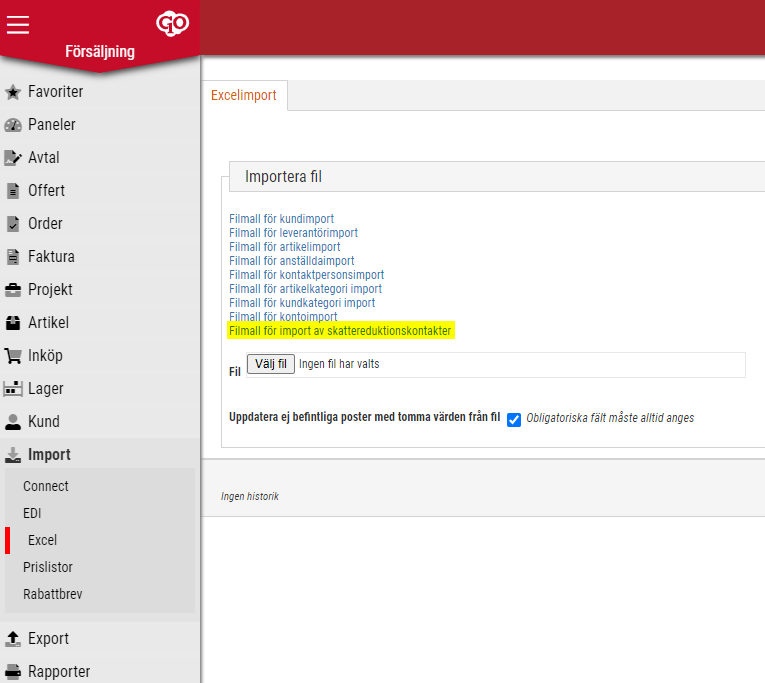This screenshot has width=765, height=683.
Task: Click the file input field area
Action: click(x=496, y=365)
